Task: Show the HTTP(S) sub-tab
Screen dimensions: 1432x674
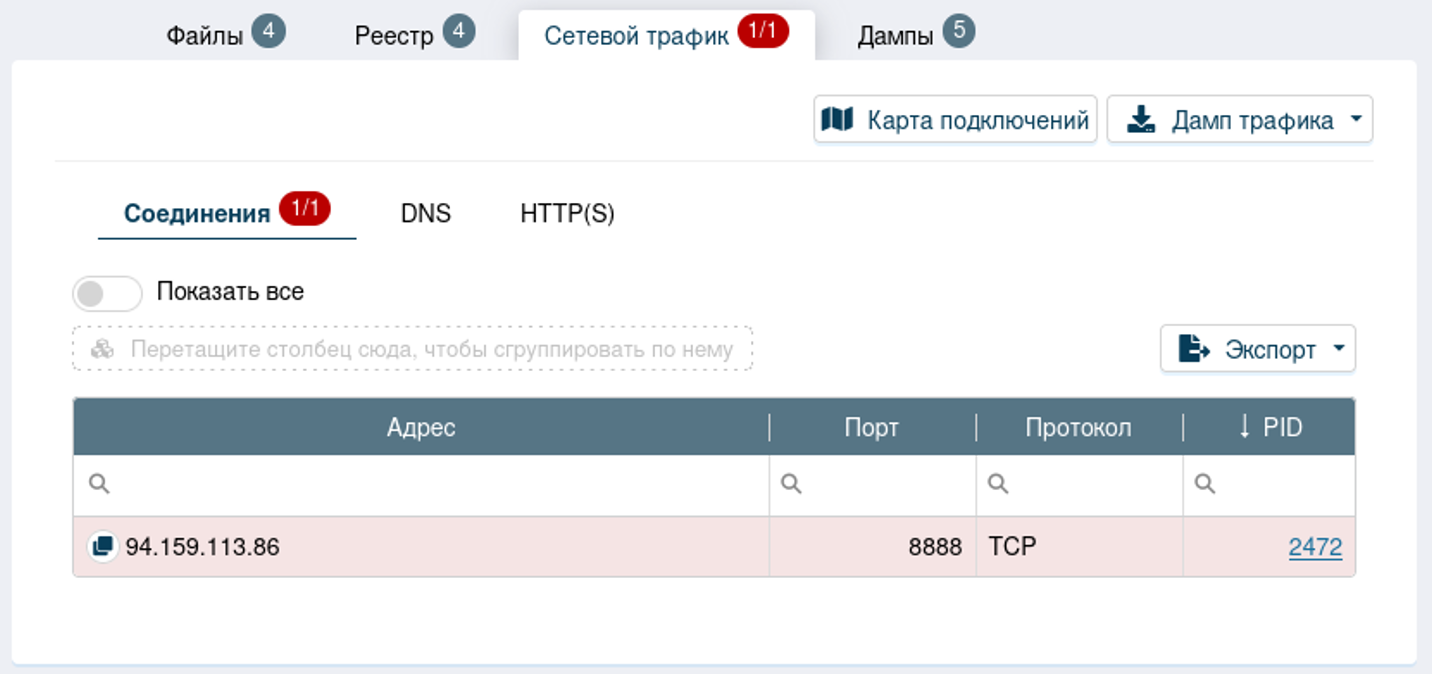Action: coord(567,213)
